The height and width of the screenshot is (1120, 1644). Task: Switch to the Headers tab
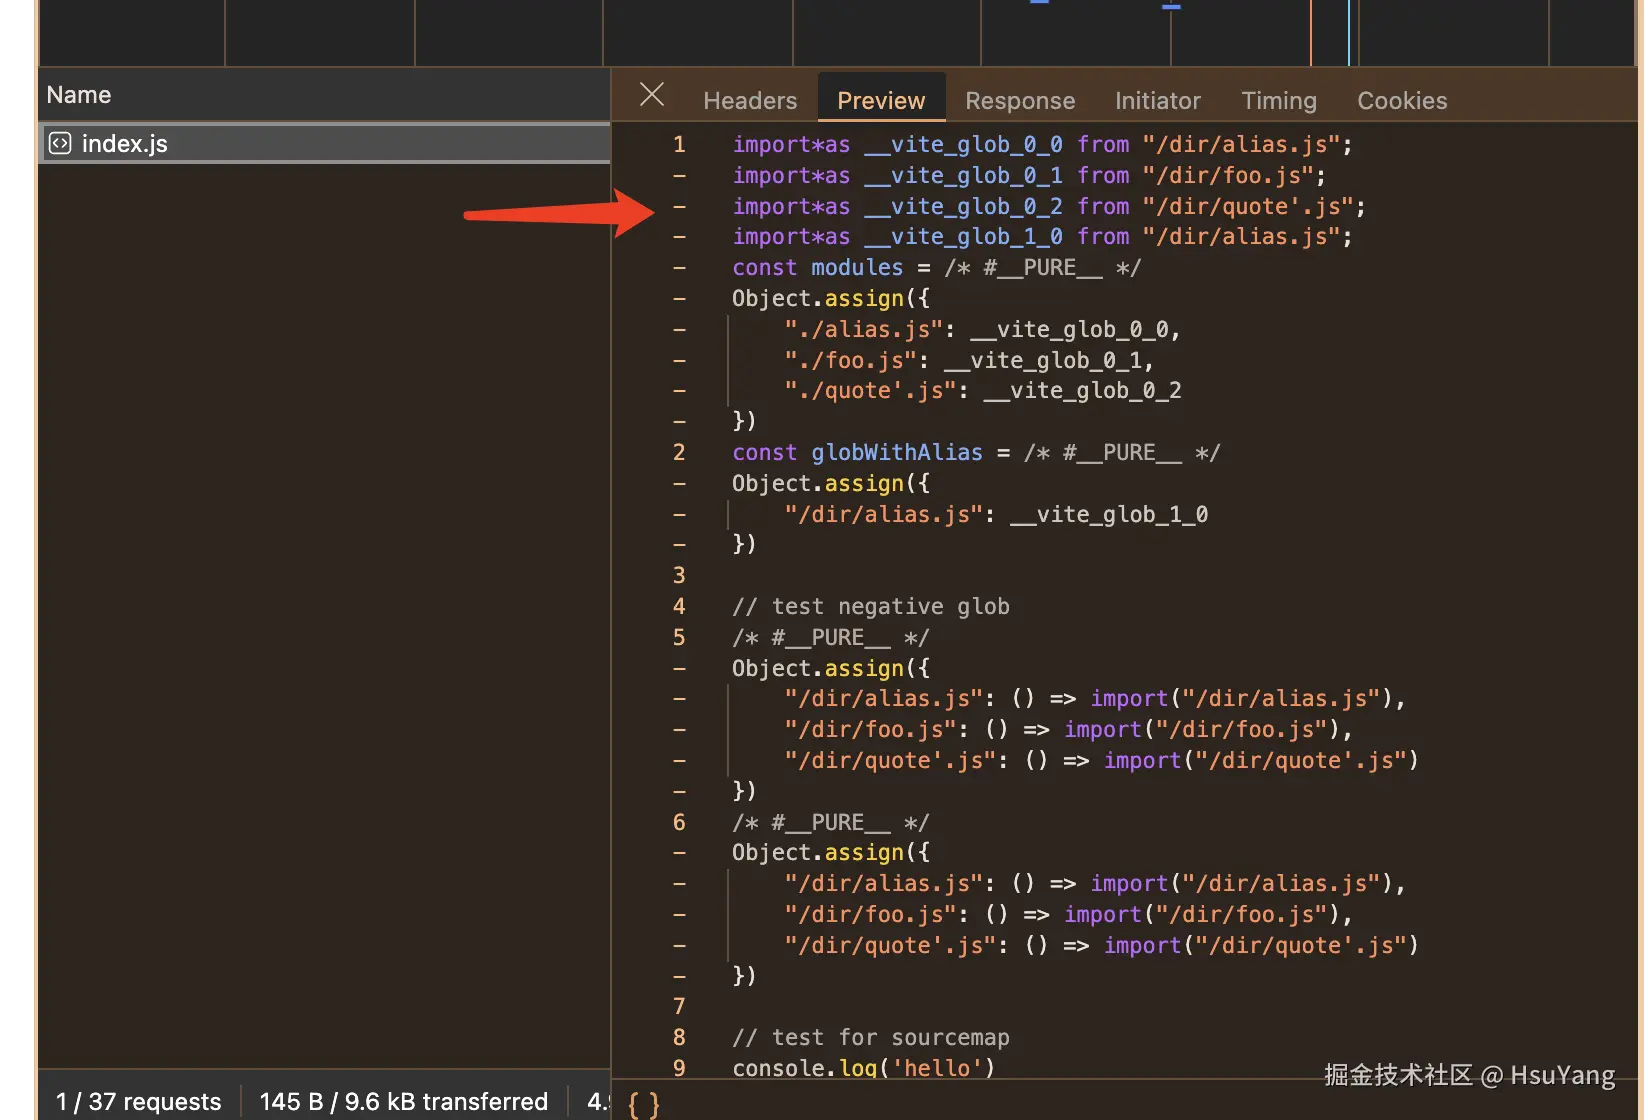tap(750, 100)
